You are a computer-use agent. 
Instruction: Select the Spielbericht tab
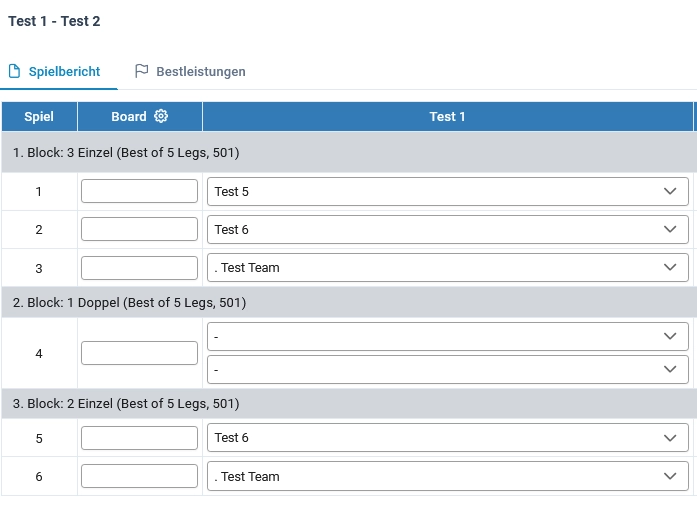tap(54, 71)
